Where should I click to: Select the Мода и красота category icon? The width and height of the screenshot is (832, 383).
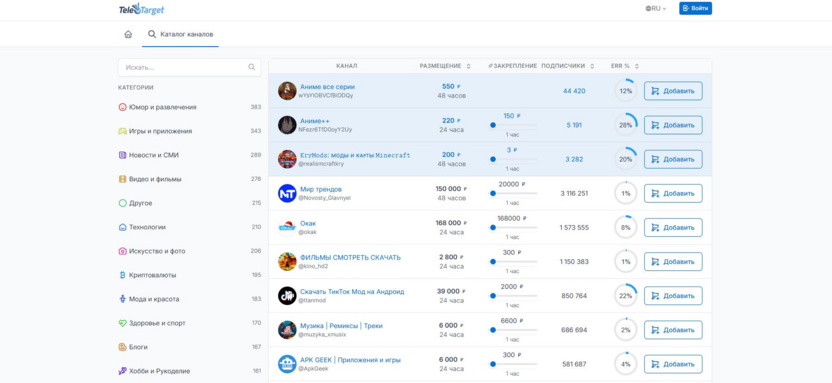click(123, 299)
